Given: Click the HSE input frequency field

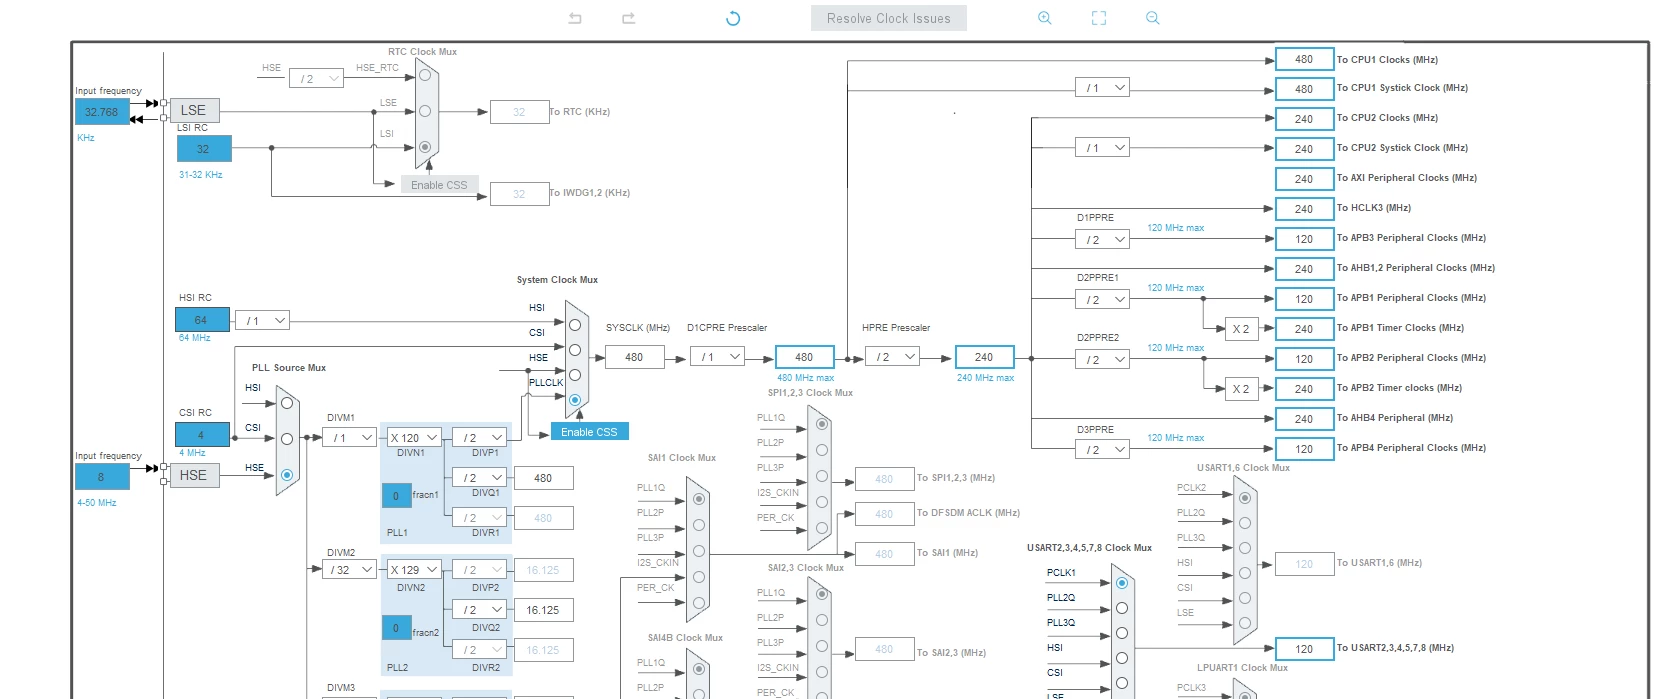Looking at the screenshot, I should tap(102, 477).
